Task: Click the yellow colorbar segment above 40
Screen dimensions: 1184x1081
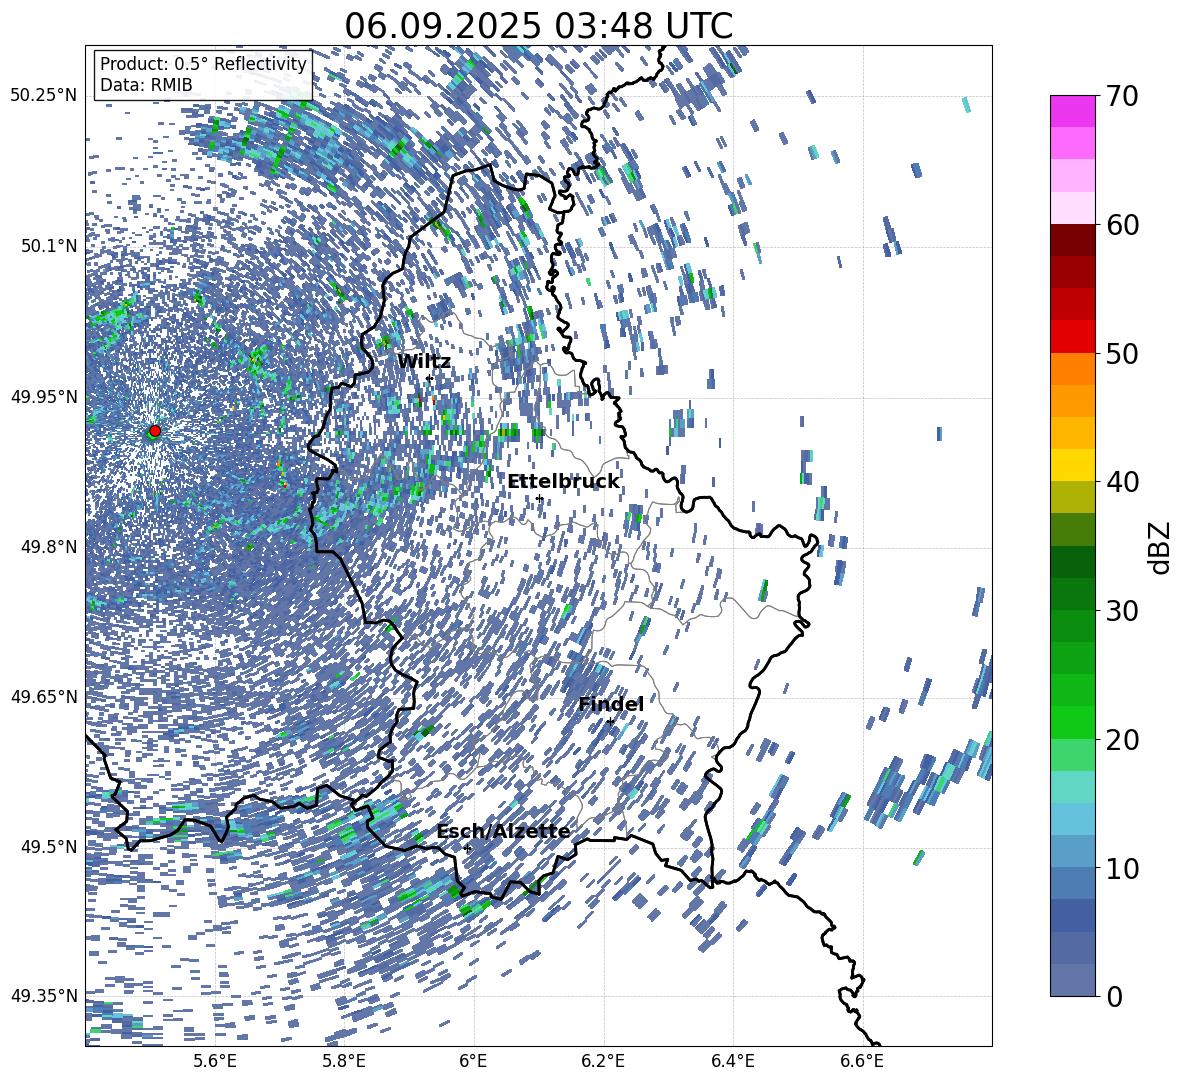Action: coord(1072,465)
